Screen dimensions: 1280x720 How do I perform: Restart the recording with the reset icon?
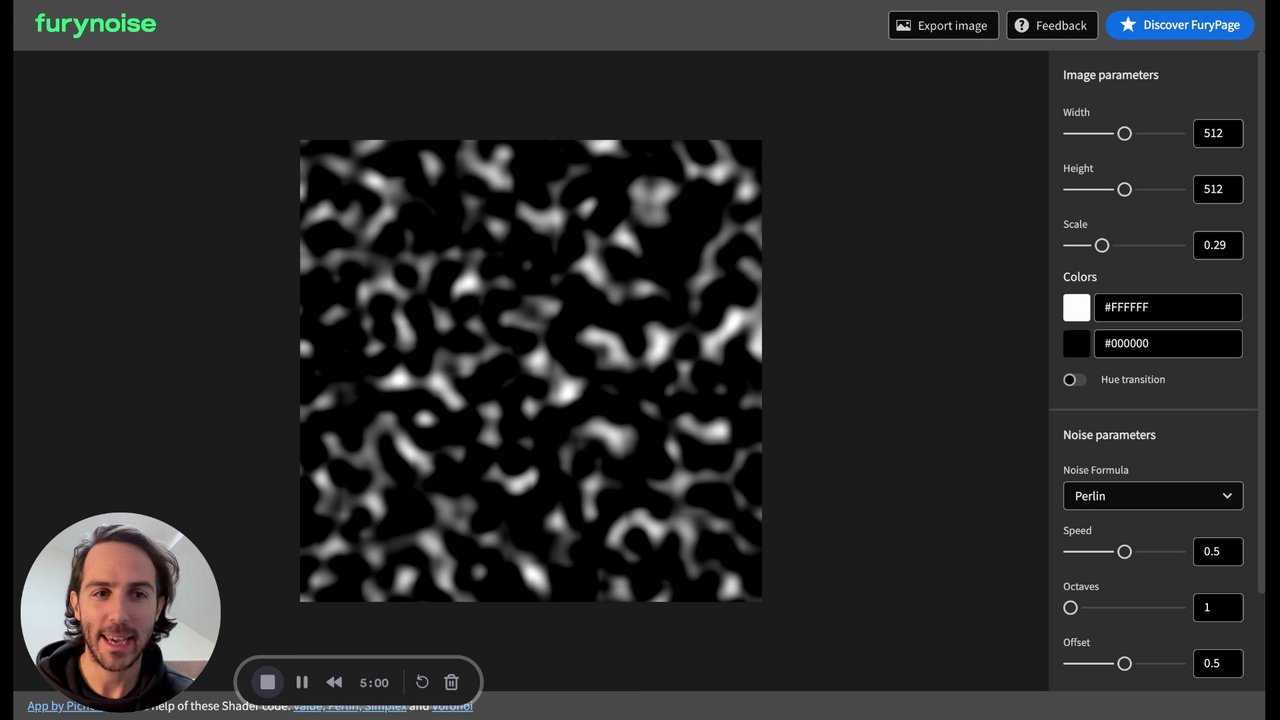point(422,682)
